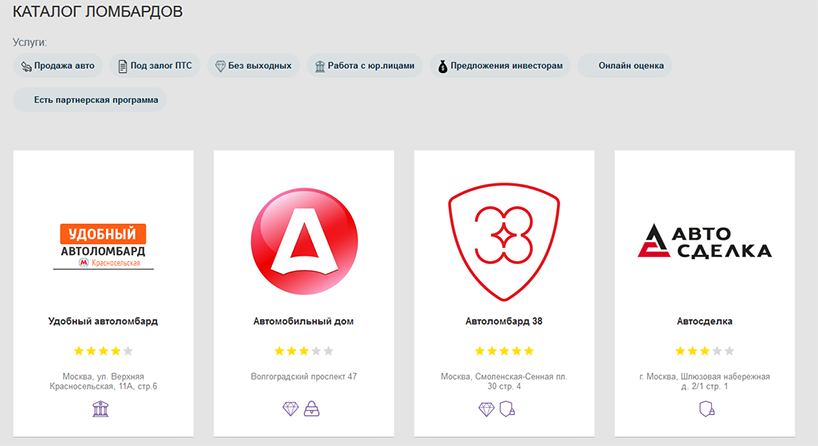Click shield-lock icon under Автосделка
818x446 pixels.
click(x=707, y=409)
